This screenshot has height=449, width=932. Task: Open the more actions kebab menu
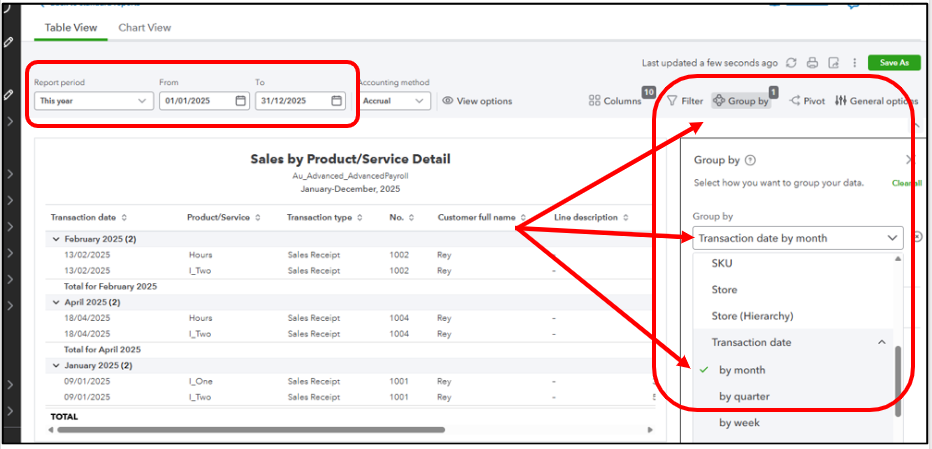point(855,62)
